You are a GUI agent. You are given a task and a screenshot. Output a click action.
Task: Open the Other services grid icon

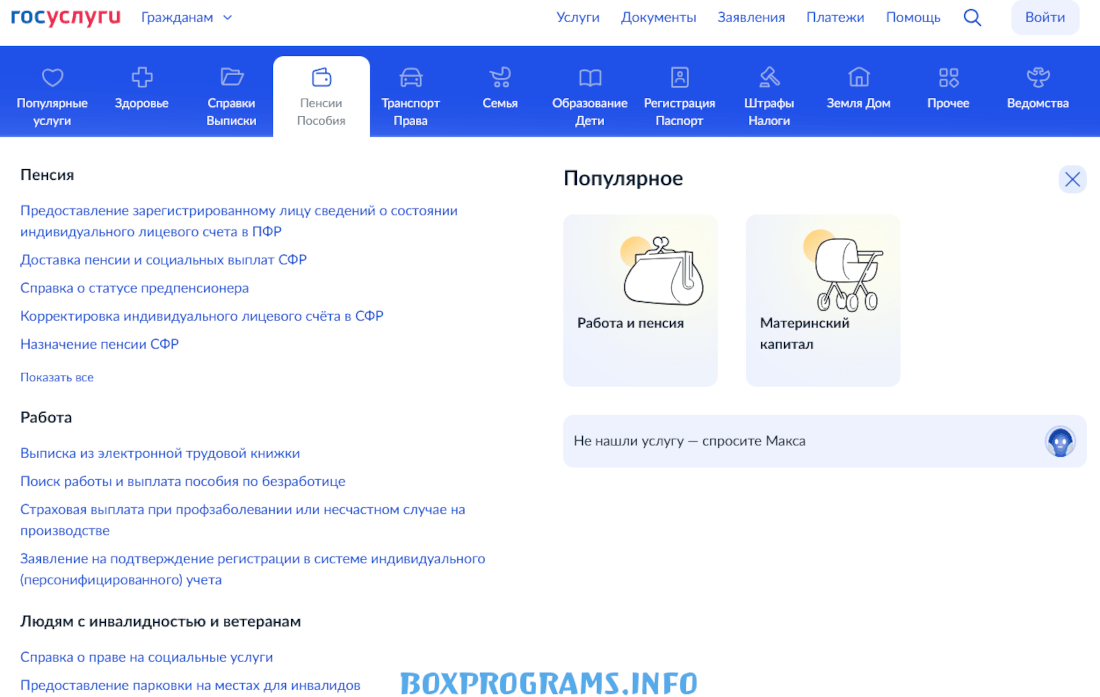pos(948,77)
